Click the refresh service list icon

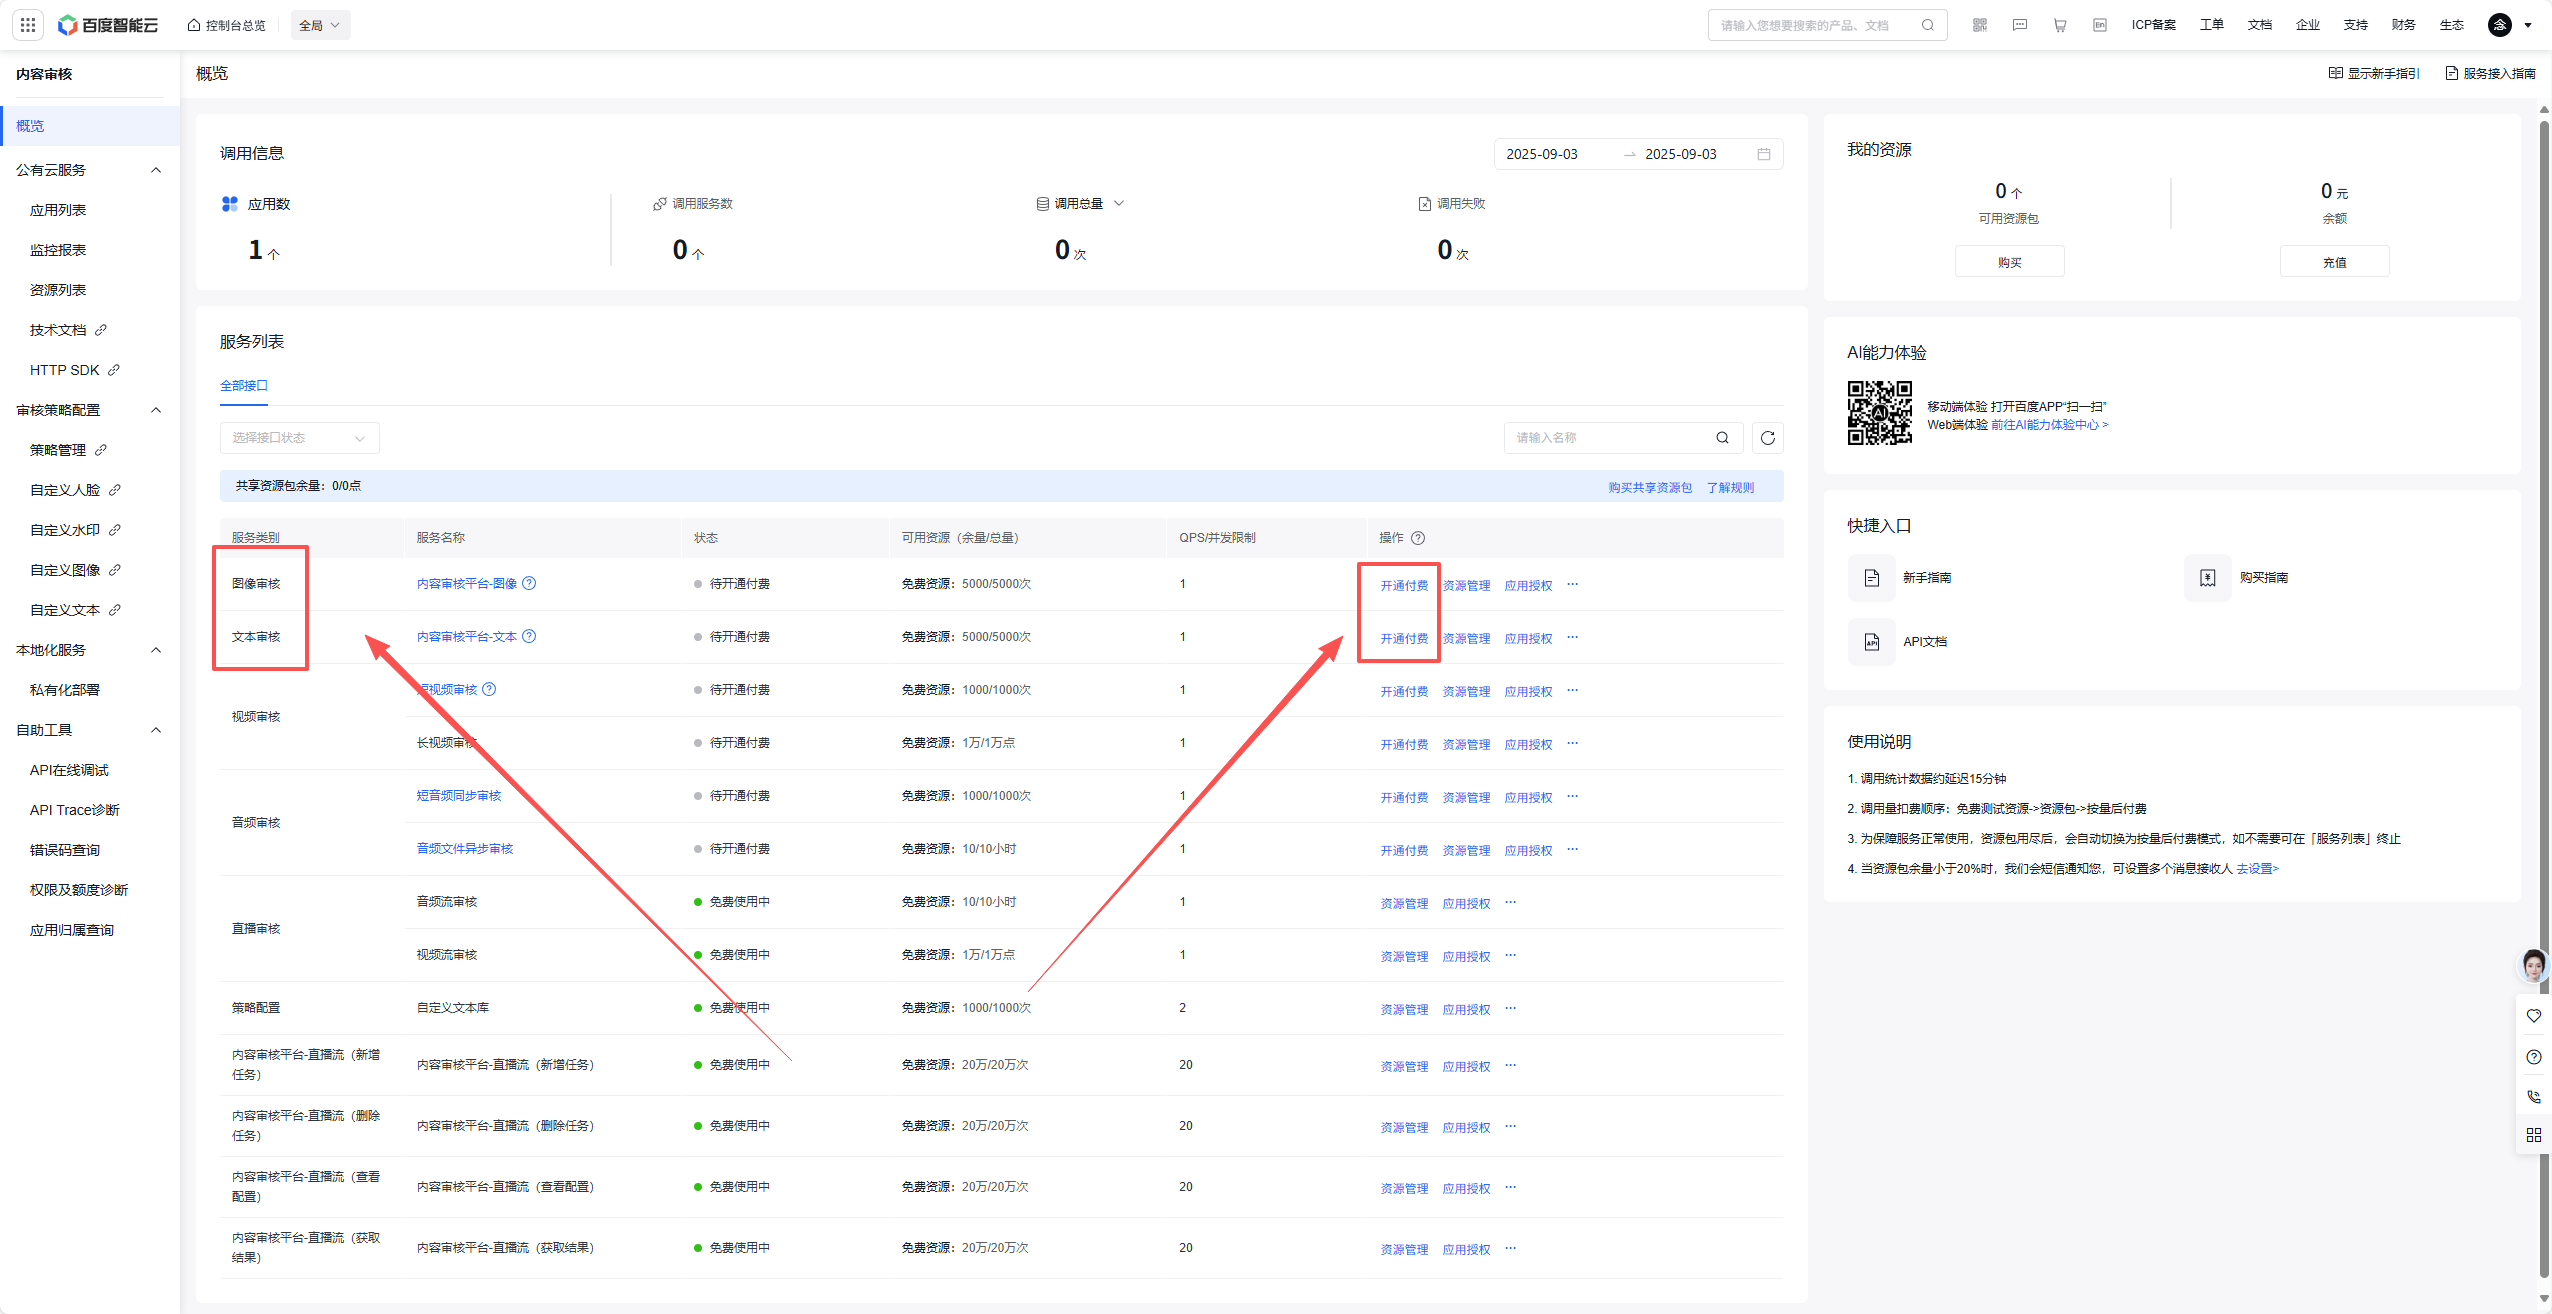1767,438
